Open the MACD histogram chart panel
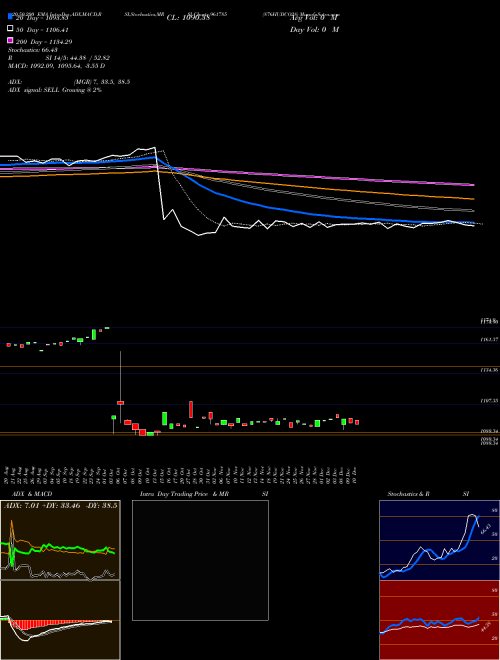 pyautogui.click(x=60, y=620)
